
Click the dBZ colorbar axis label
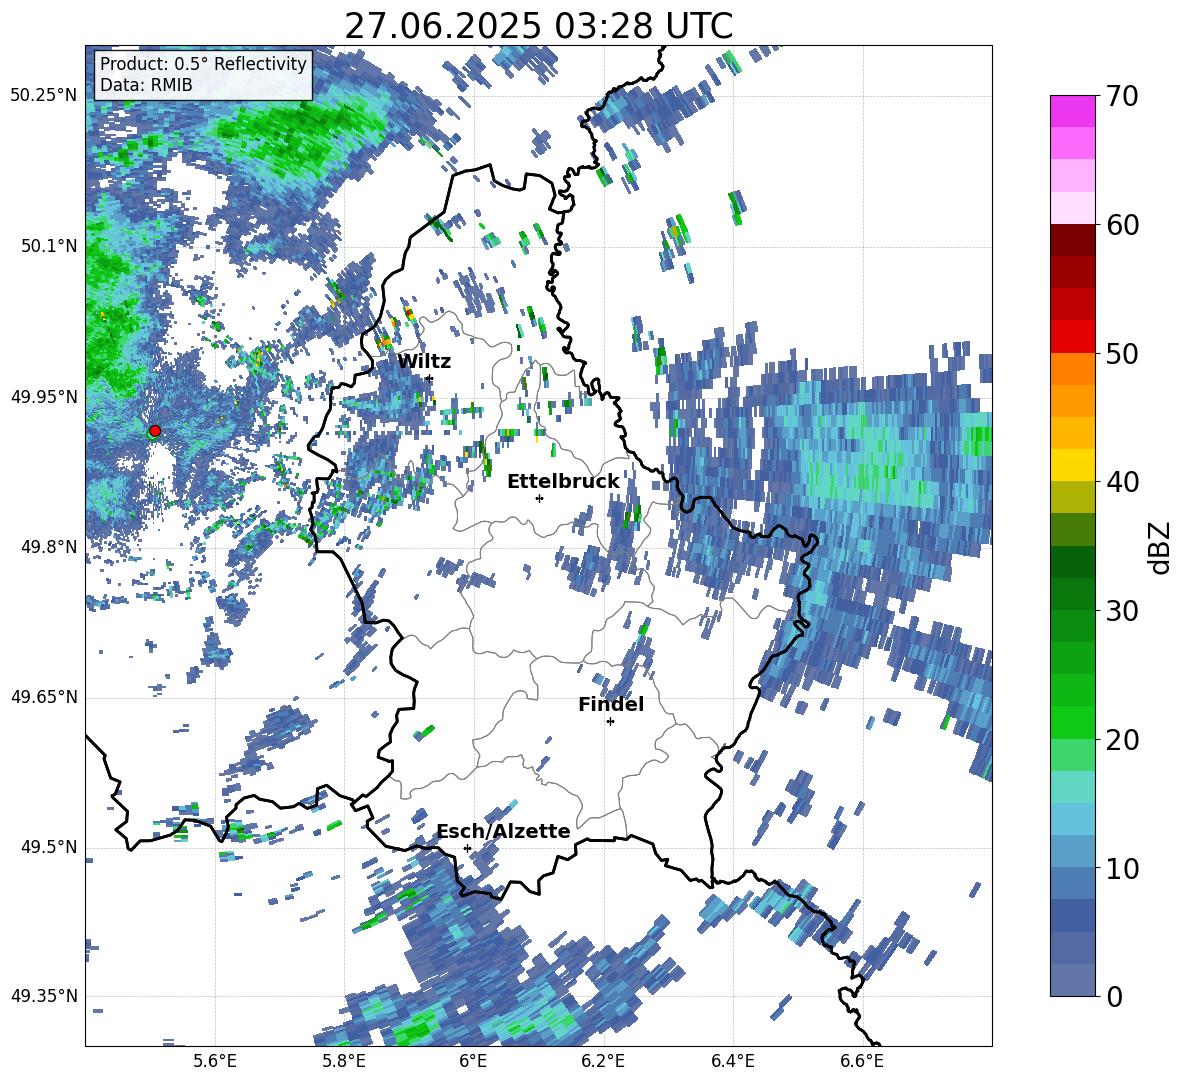click(1161, 547)
